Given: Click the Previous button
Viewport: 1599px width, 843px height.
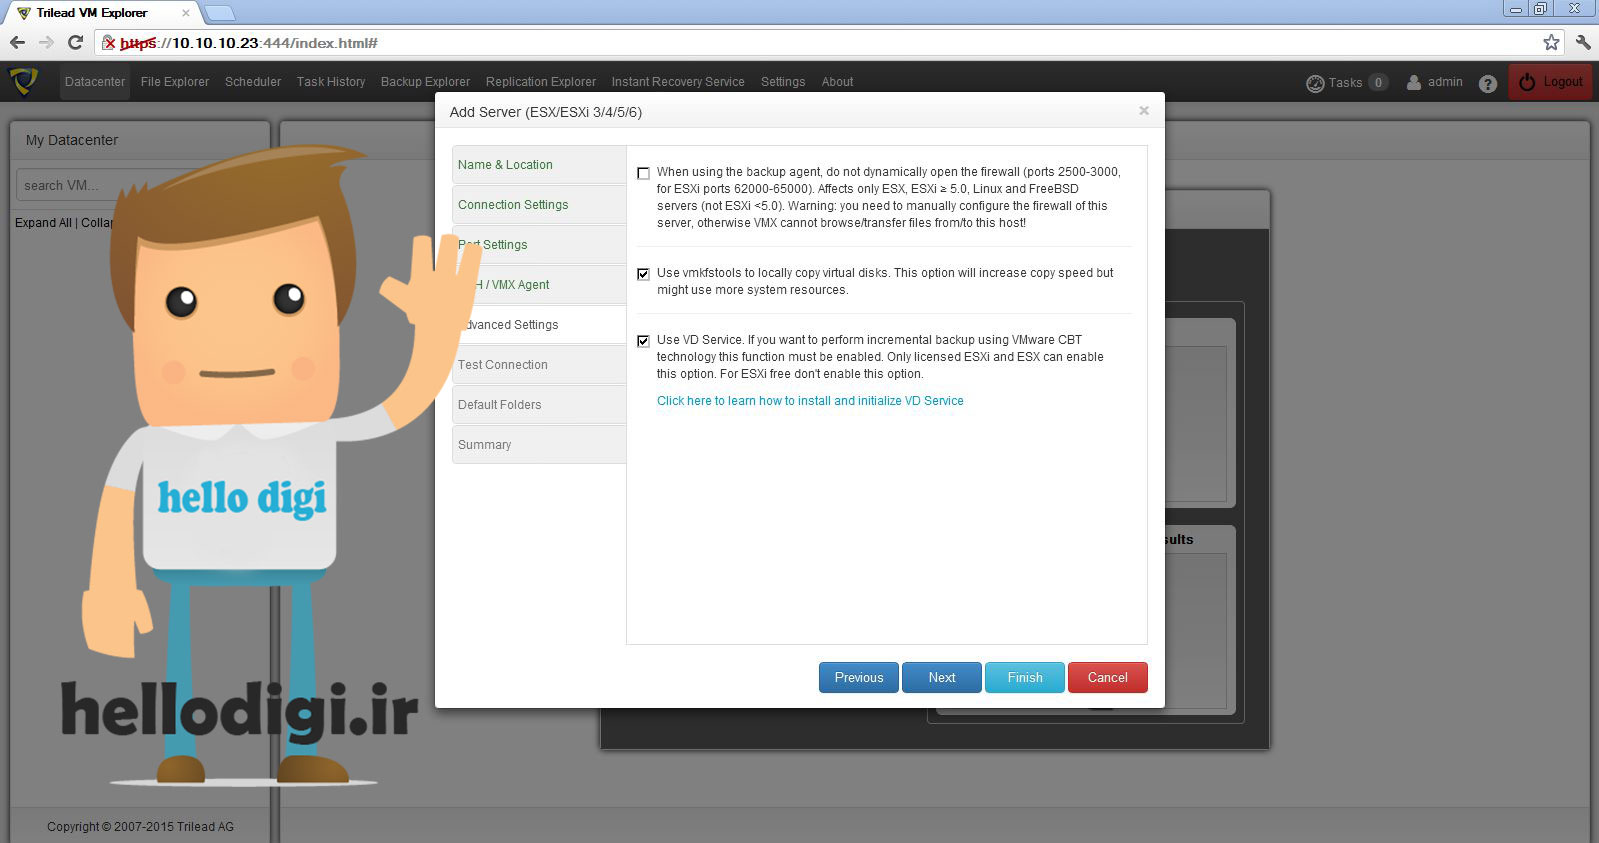Looking at the screenshot, I should tap(859, 677).
